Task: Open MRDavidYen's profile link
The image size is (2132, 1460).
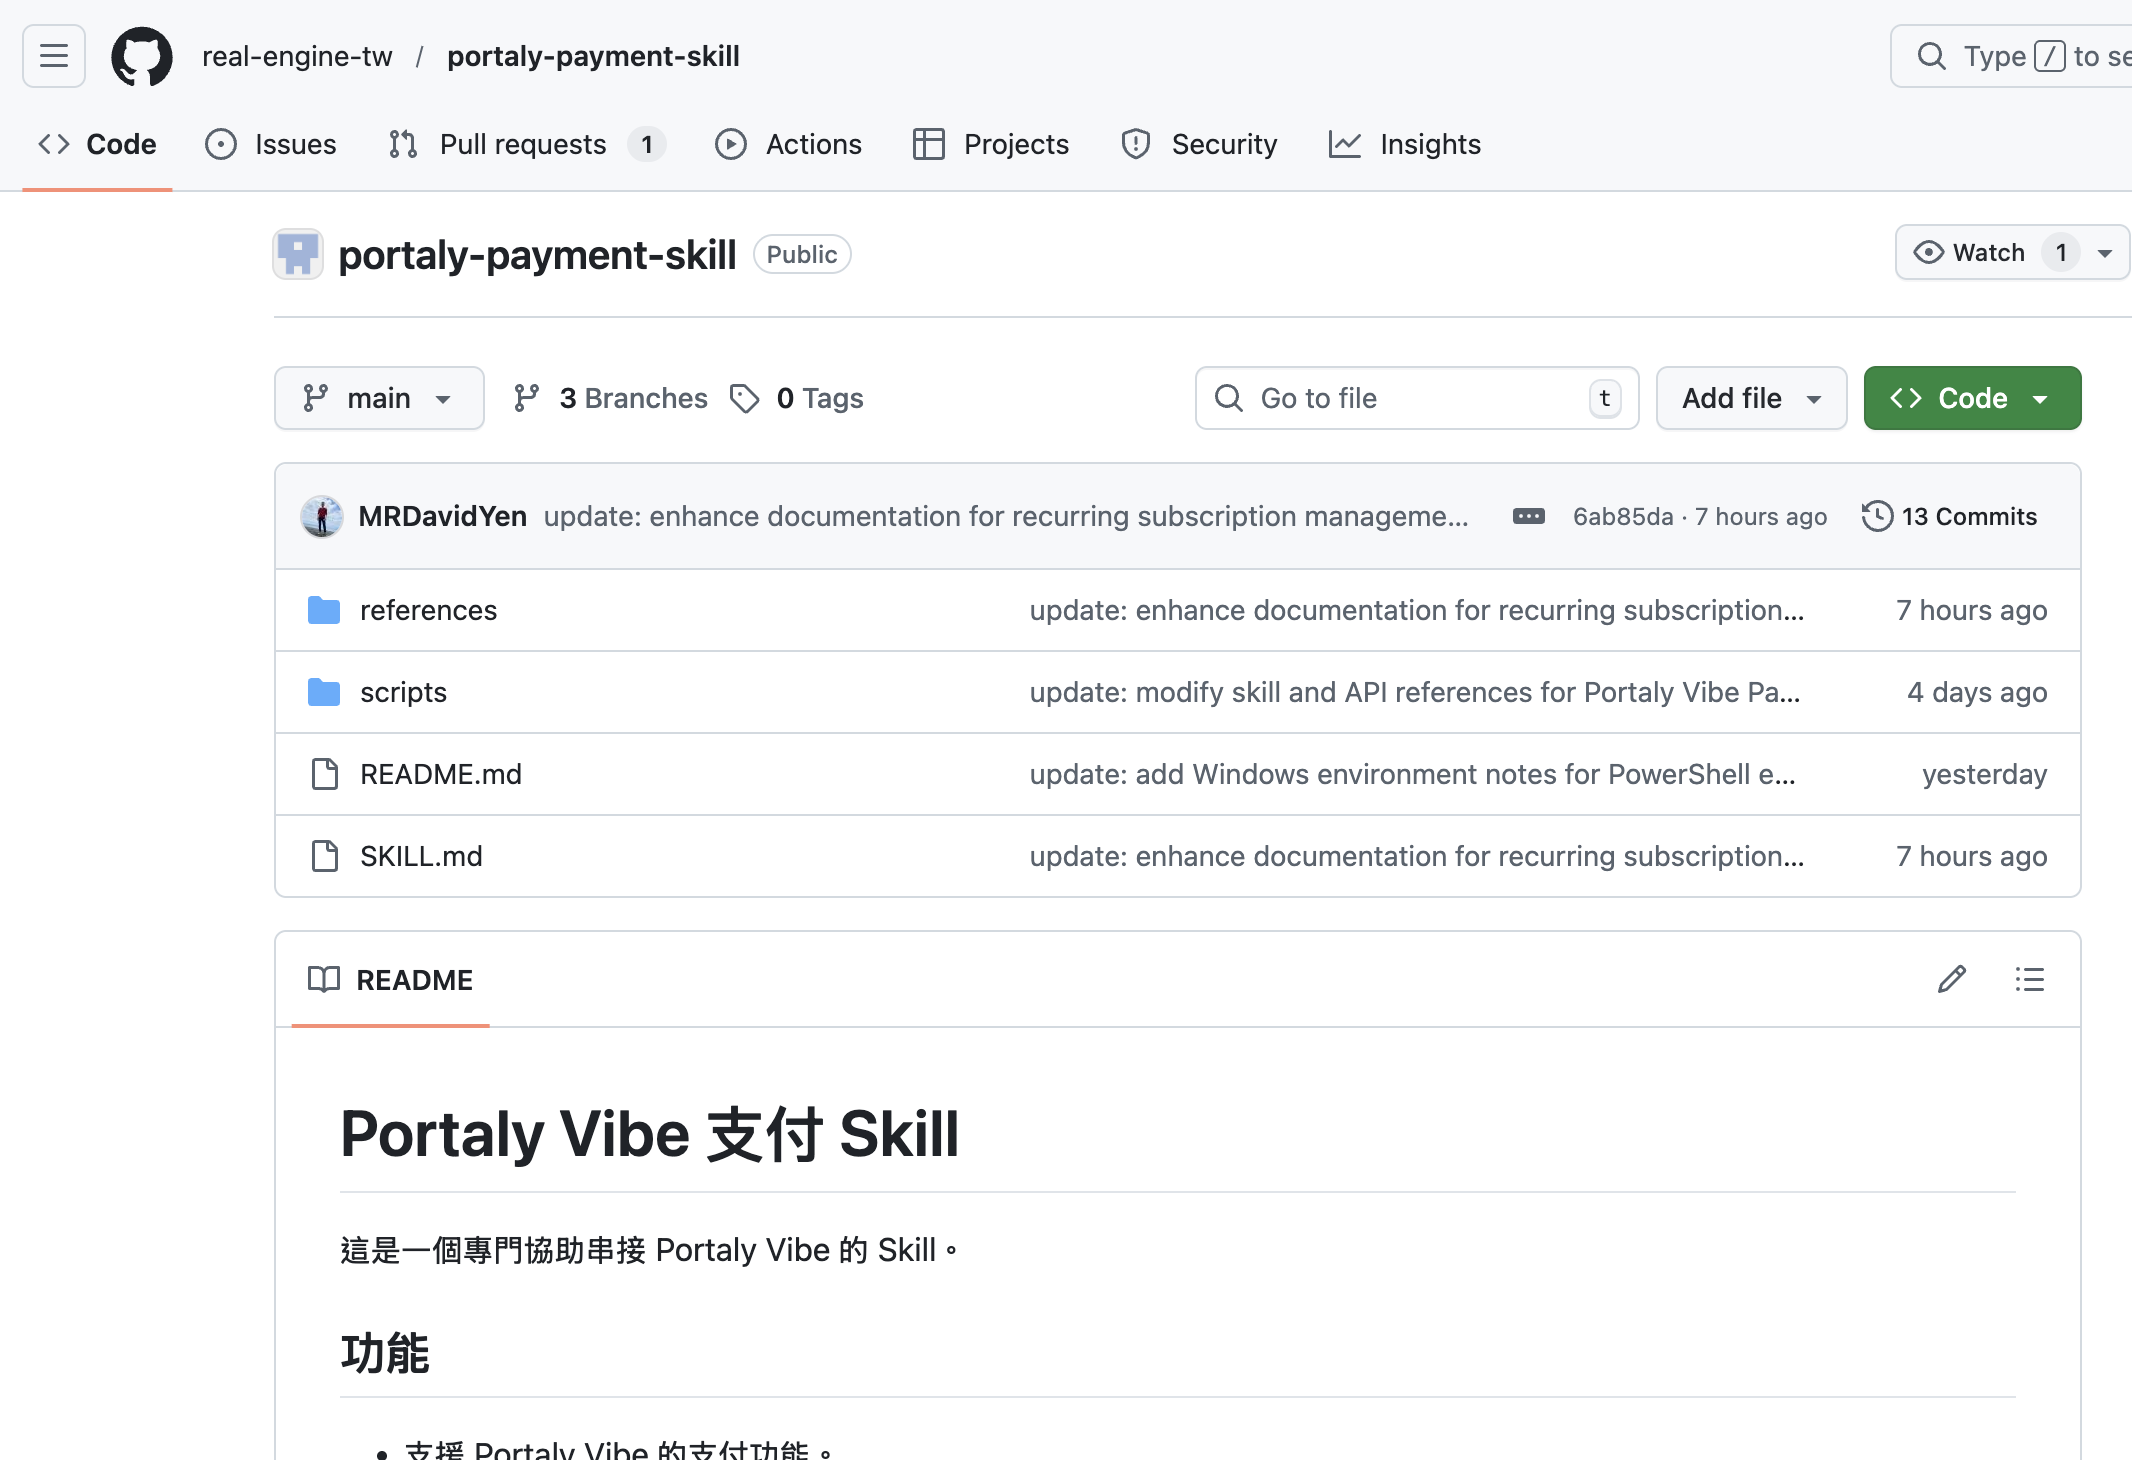Action: [443, 516]
